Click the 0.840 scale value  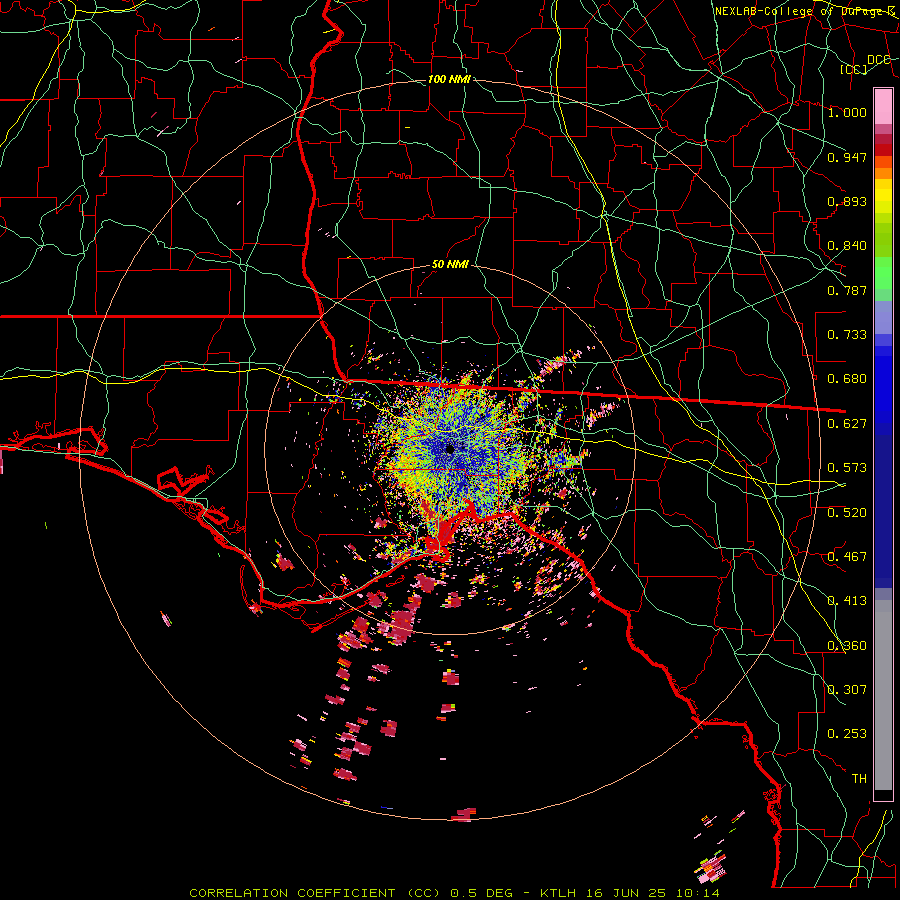(x=847, y=246)
